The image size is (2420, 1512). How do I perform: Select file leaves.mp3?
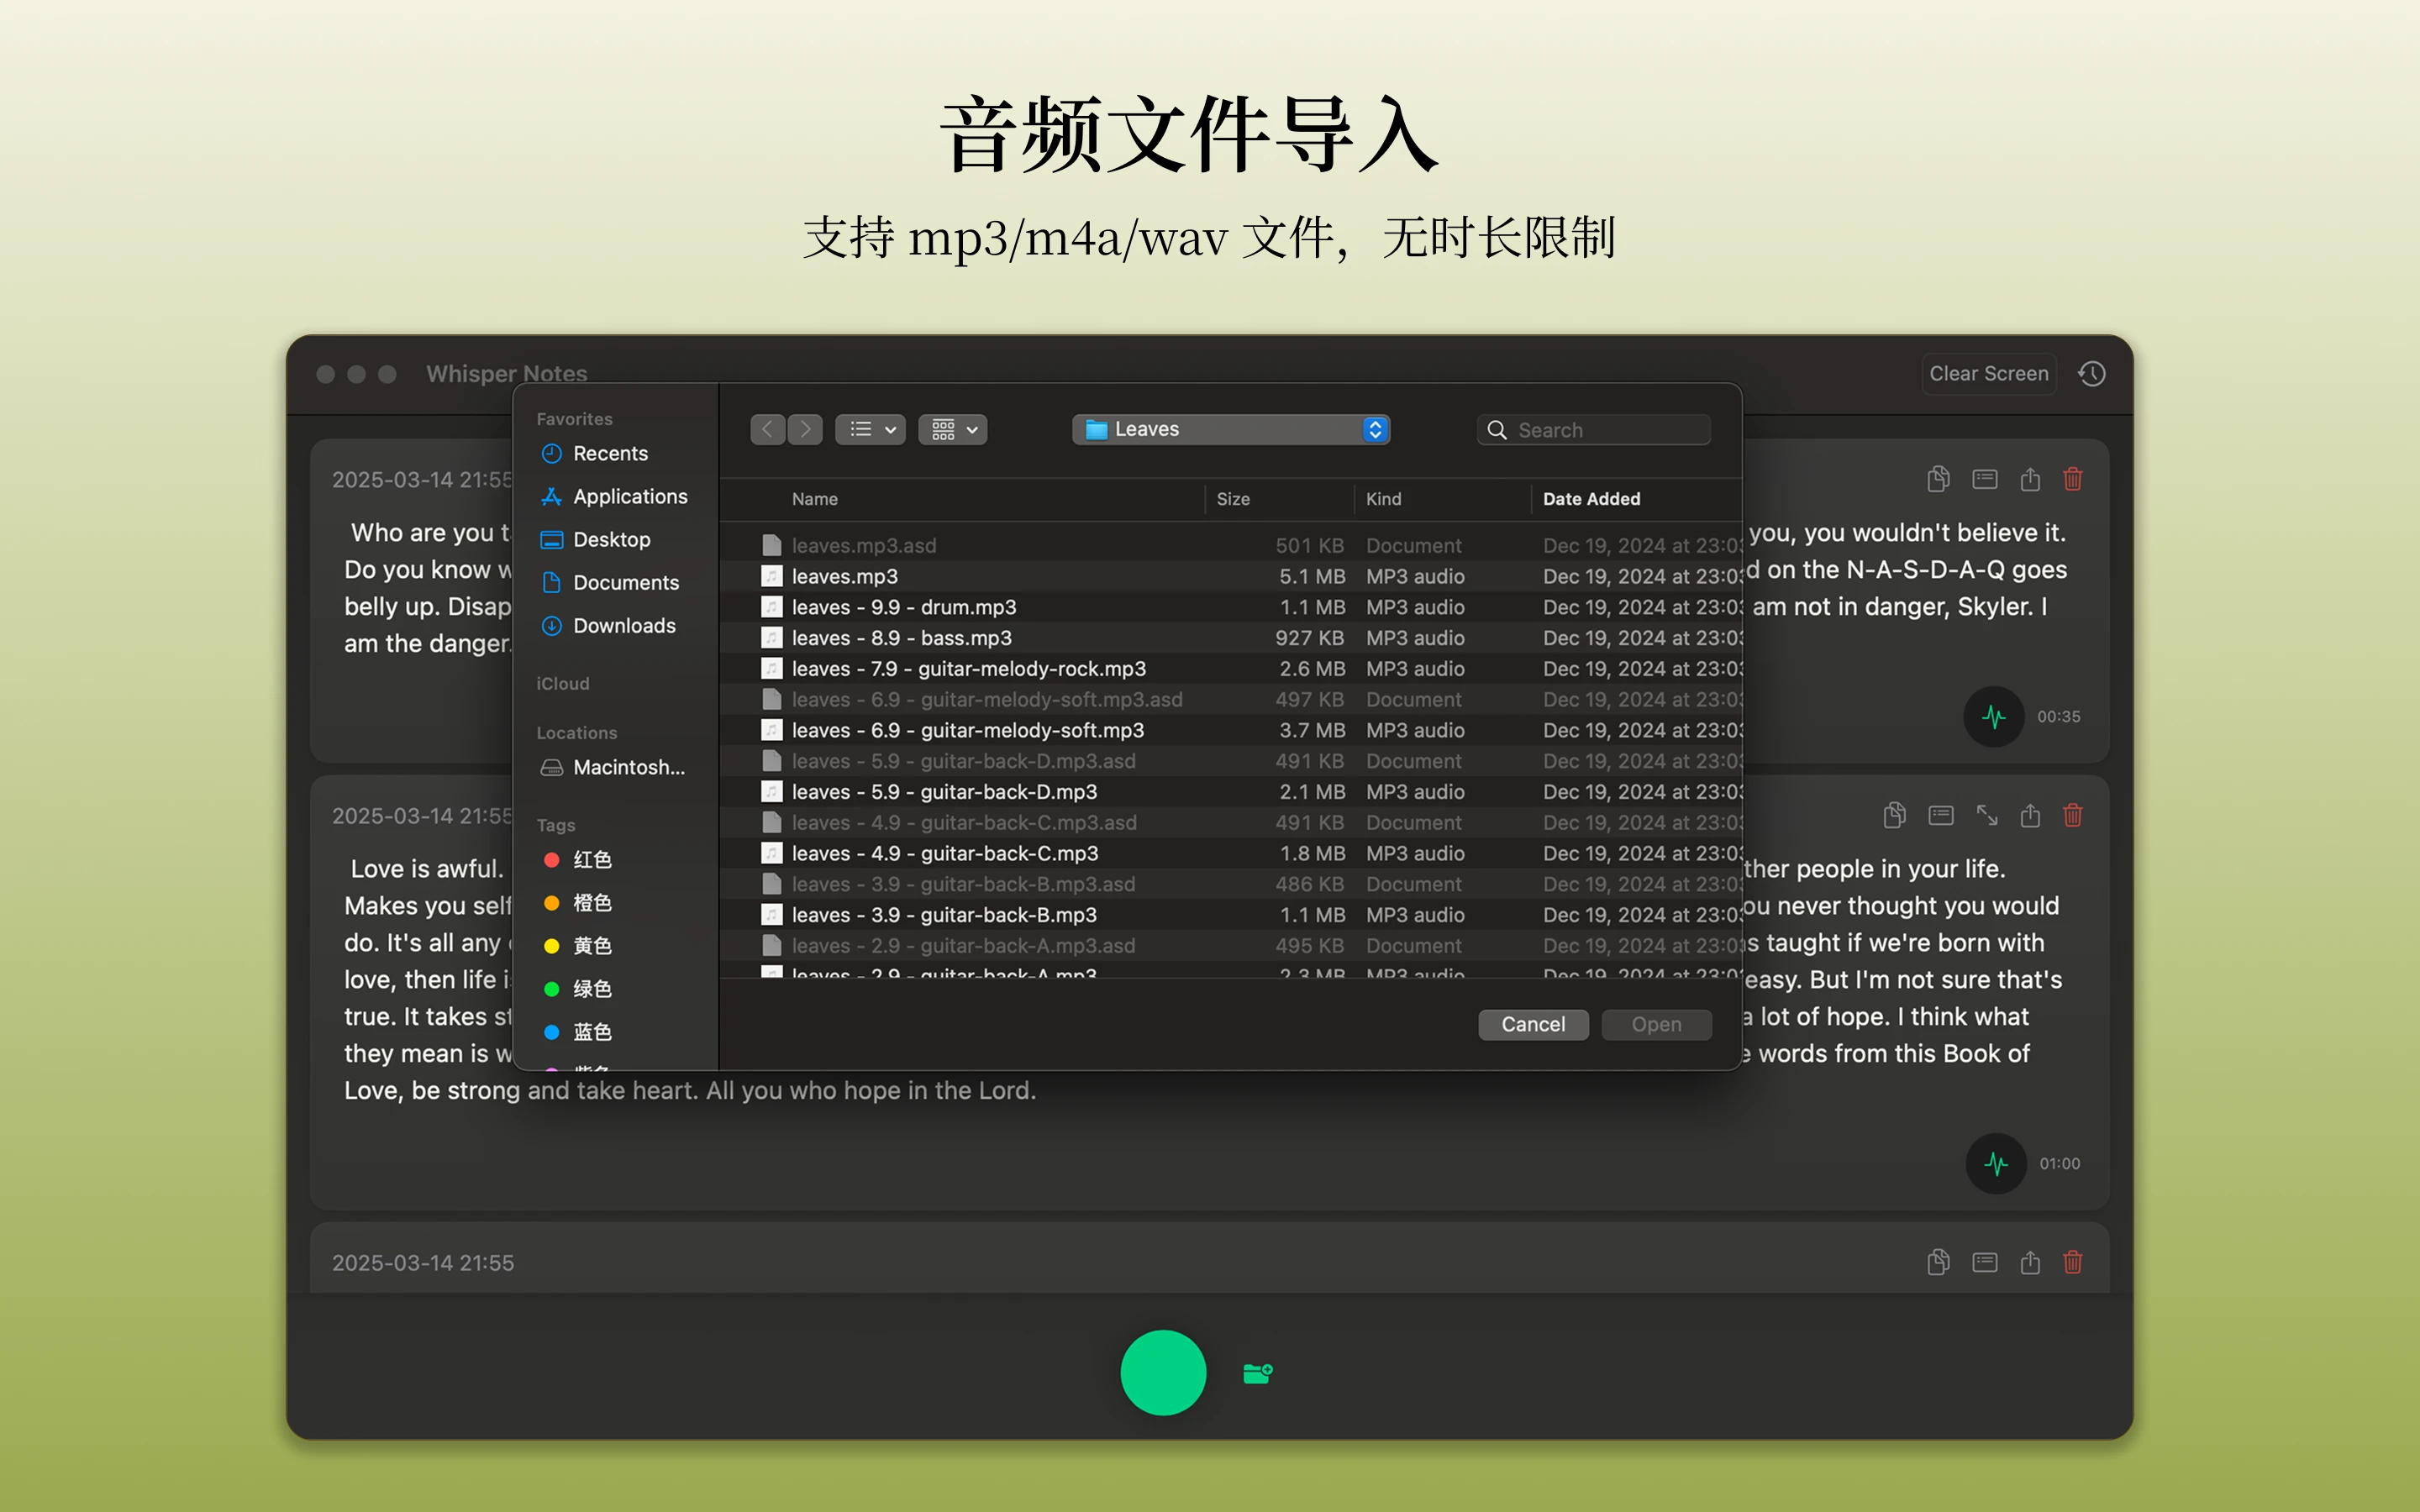1230,576
